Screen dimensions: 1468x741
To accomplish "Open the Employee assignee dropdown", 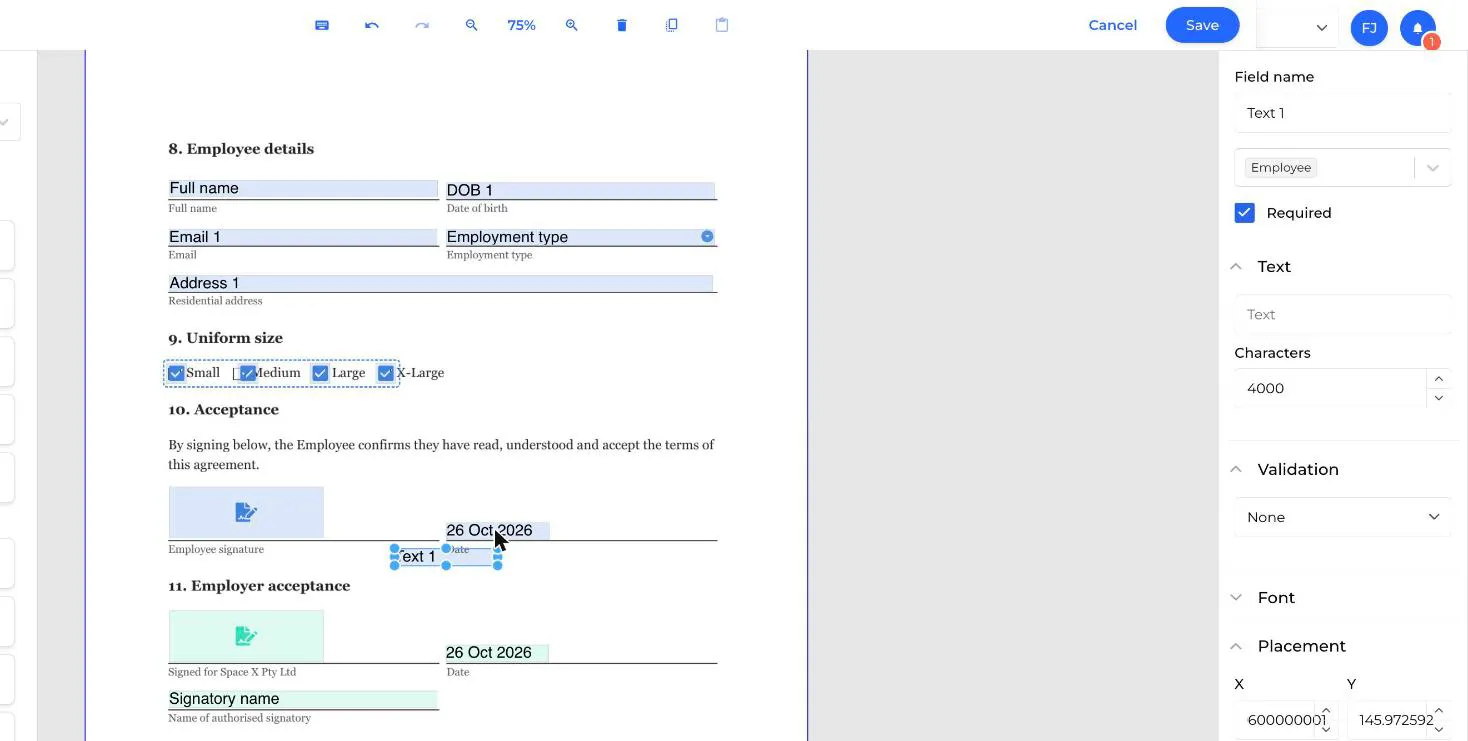I will (1342, 168).
